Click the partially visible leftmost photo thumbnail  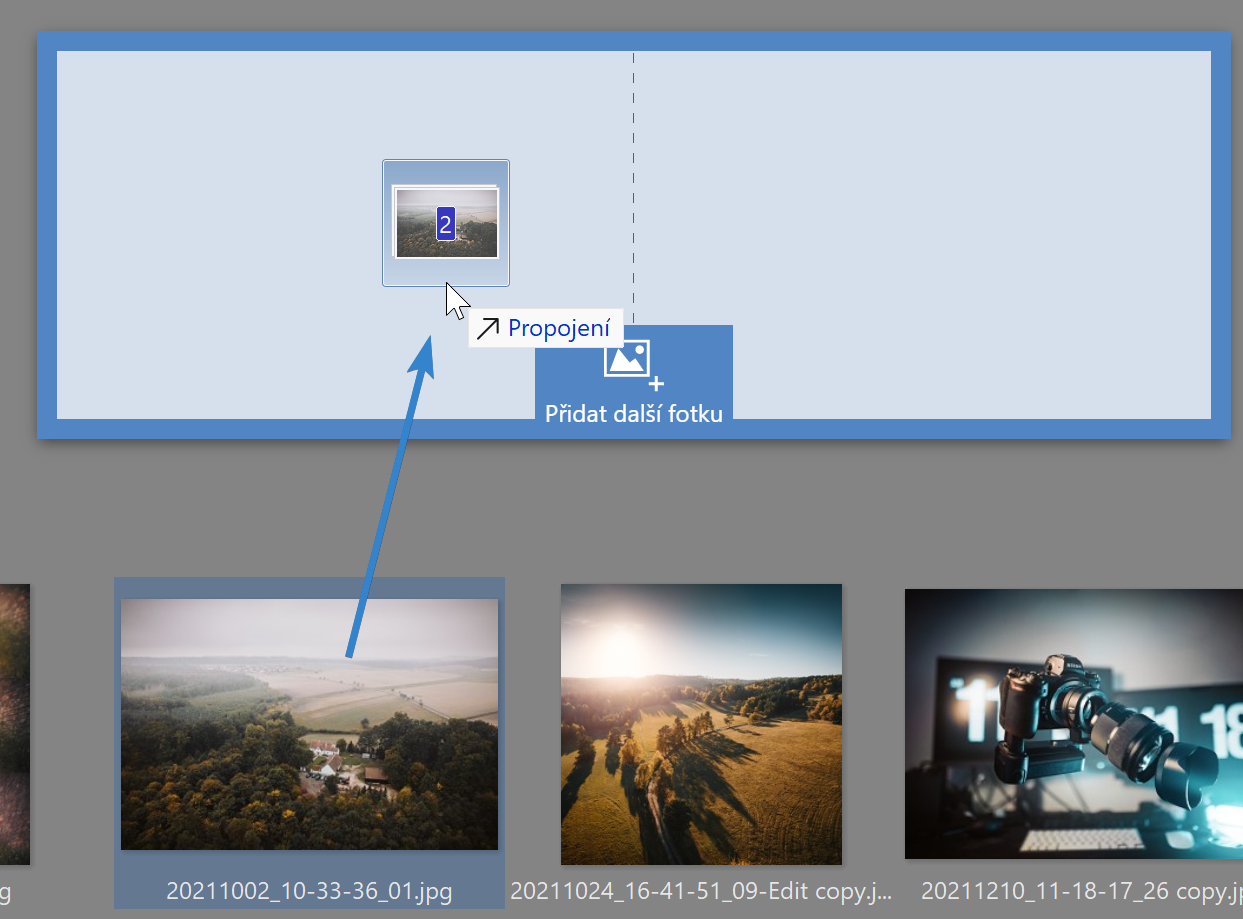tap(15, 724)
